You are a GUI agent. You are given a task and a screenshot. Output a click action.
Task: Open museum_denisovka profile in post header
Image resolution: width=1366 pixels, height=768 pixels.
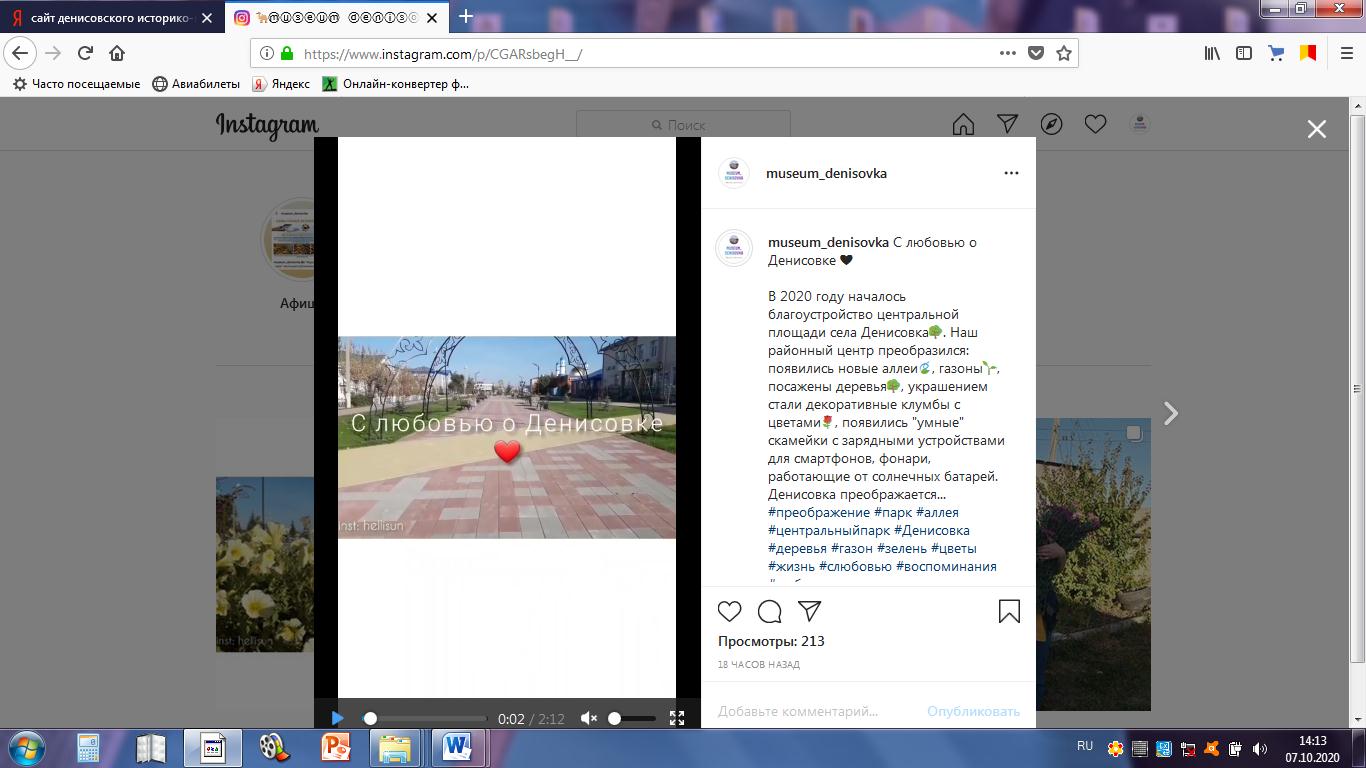click(x=826, y=173)
